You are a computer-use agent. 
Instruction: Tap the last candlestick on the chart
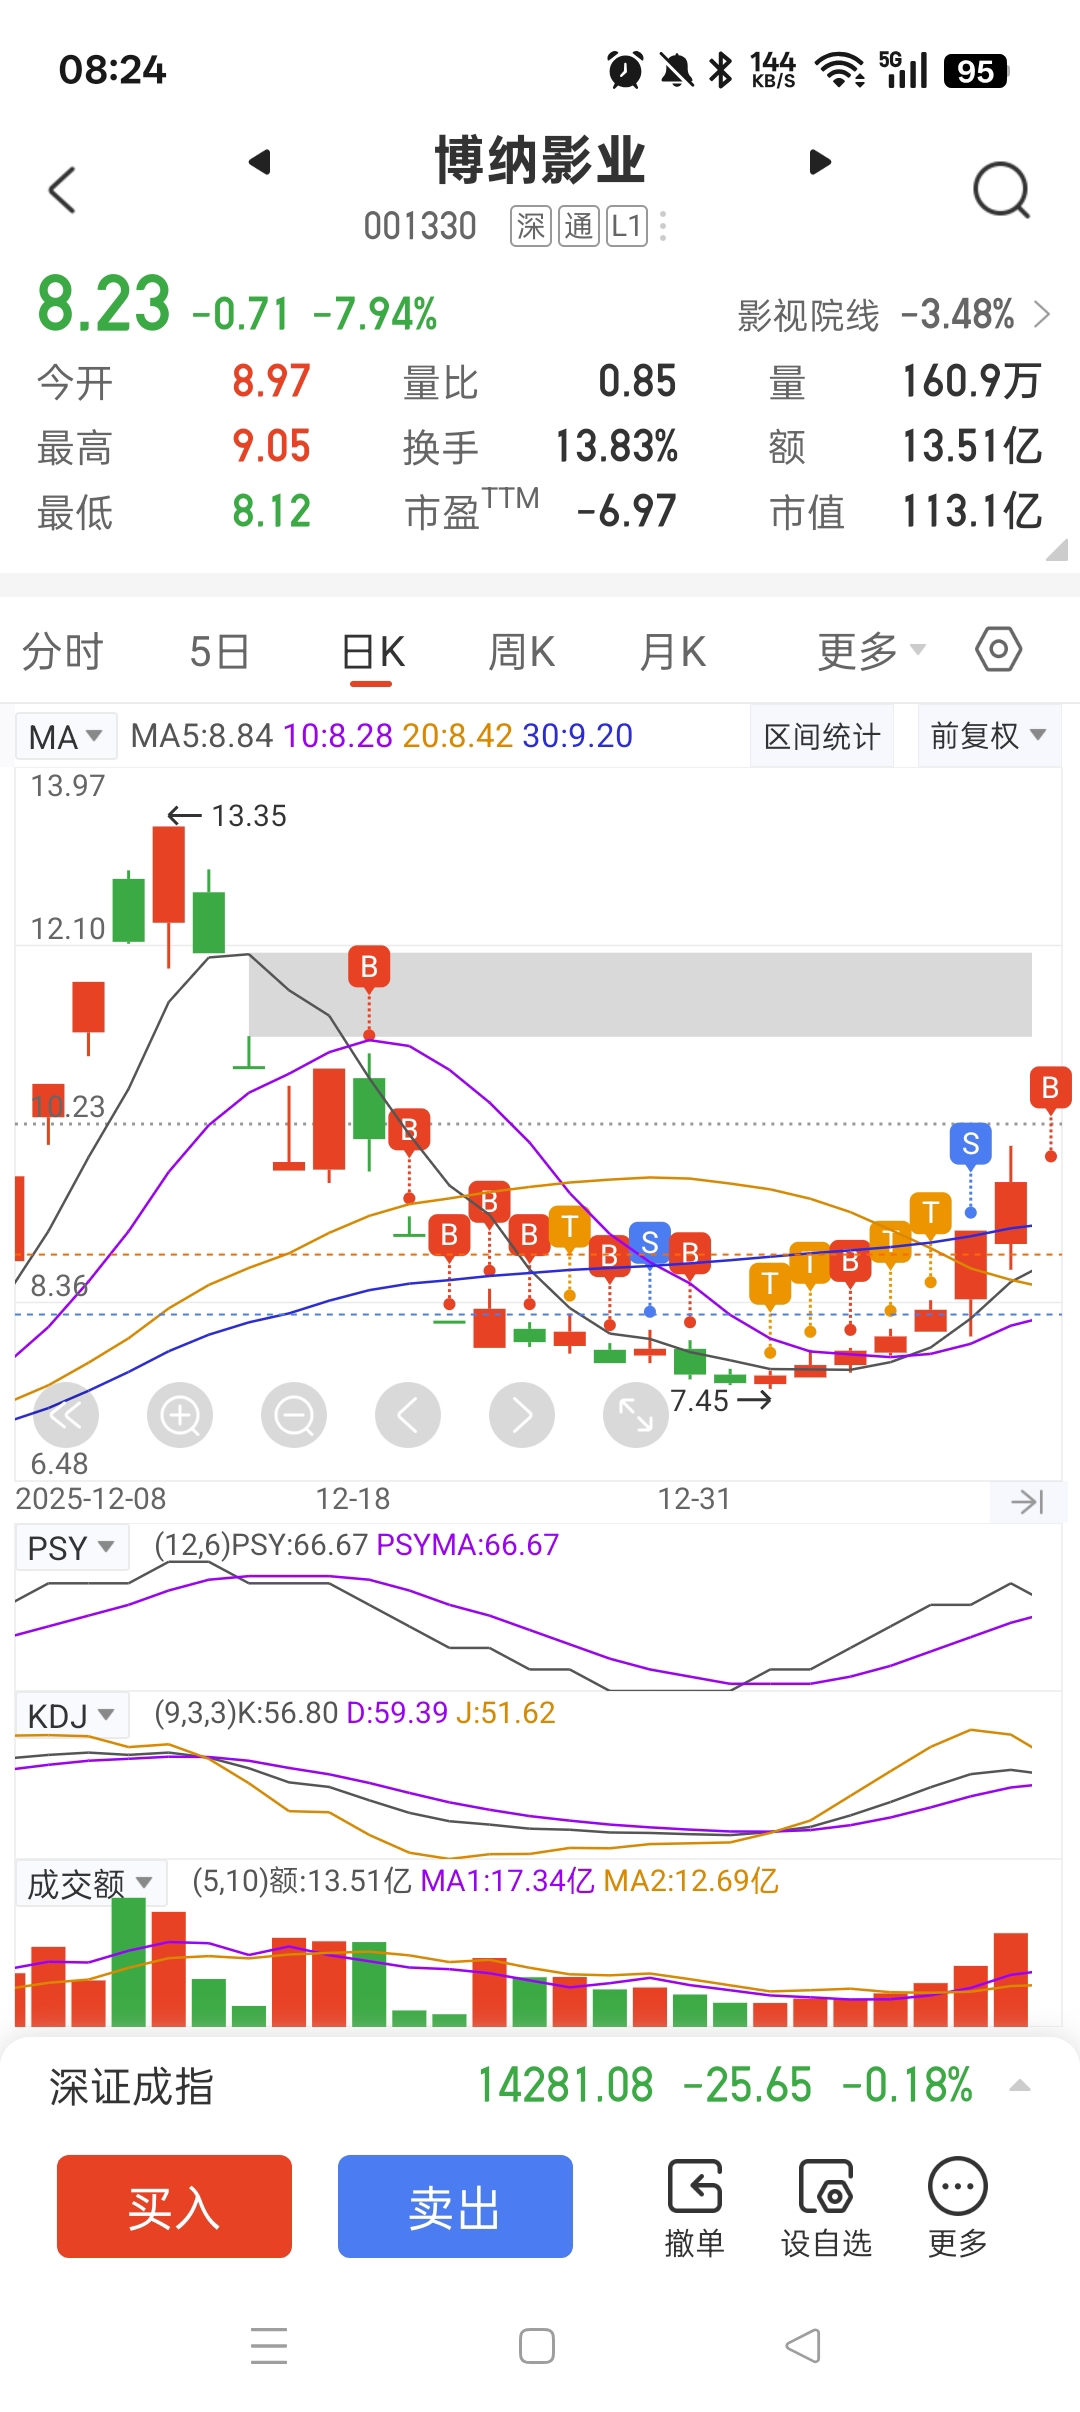click(1011, 1210)
